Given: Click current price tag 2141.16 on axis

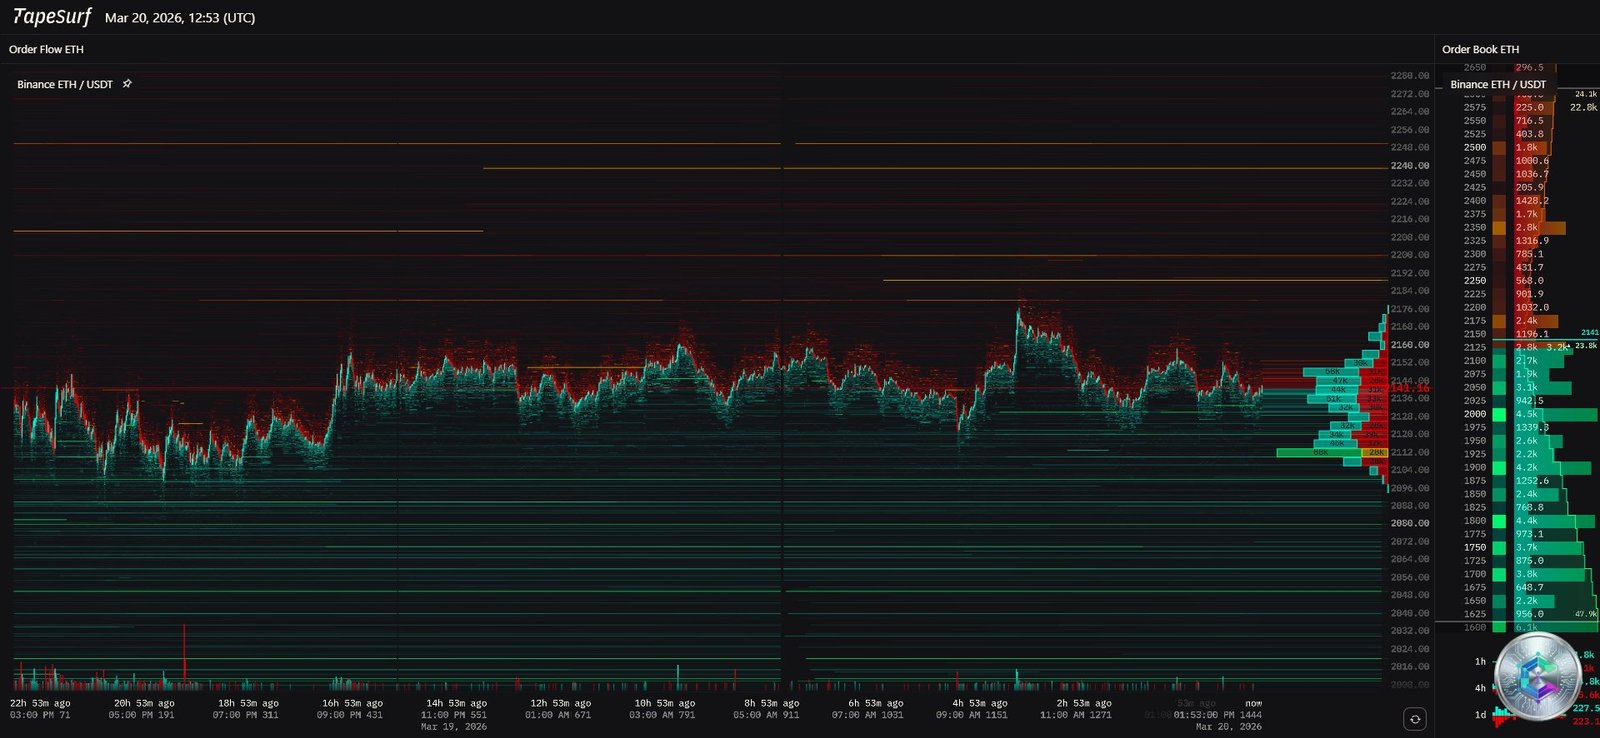Looking at the screenshot, I should pos(1410,388).
